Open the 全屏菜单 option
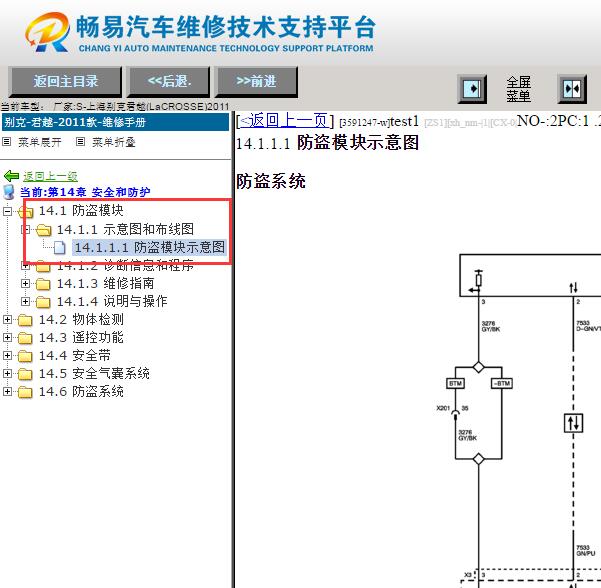This screenshot has width=601, height=588. (x=518, y=89)
